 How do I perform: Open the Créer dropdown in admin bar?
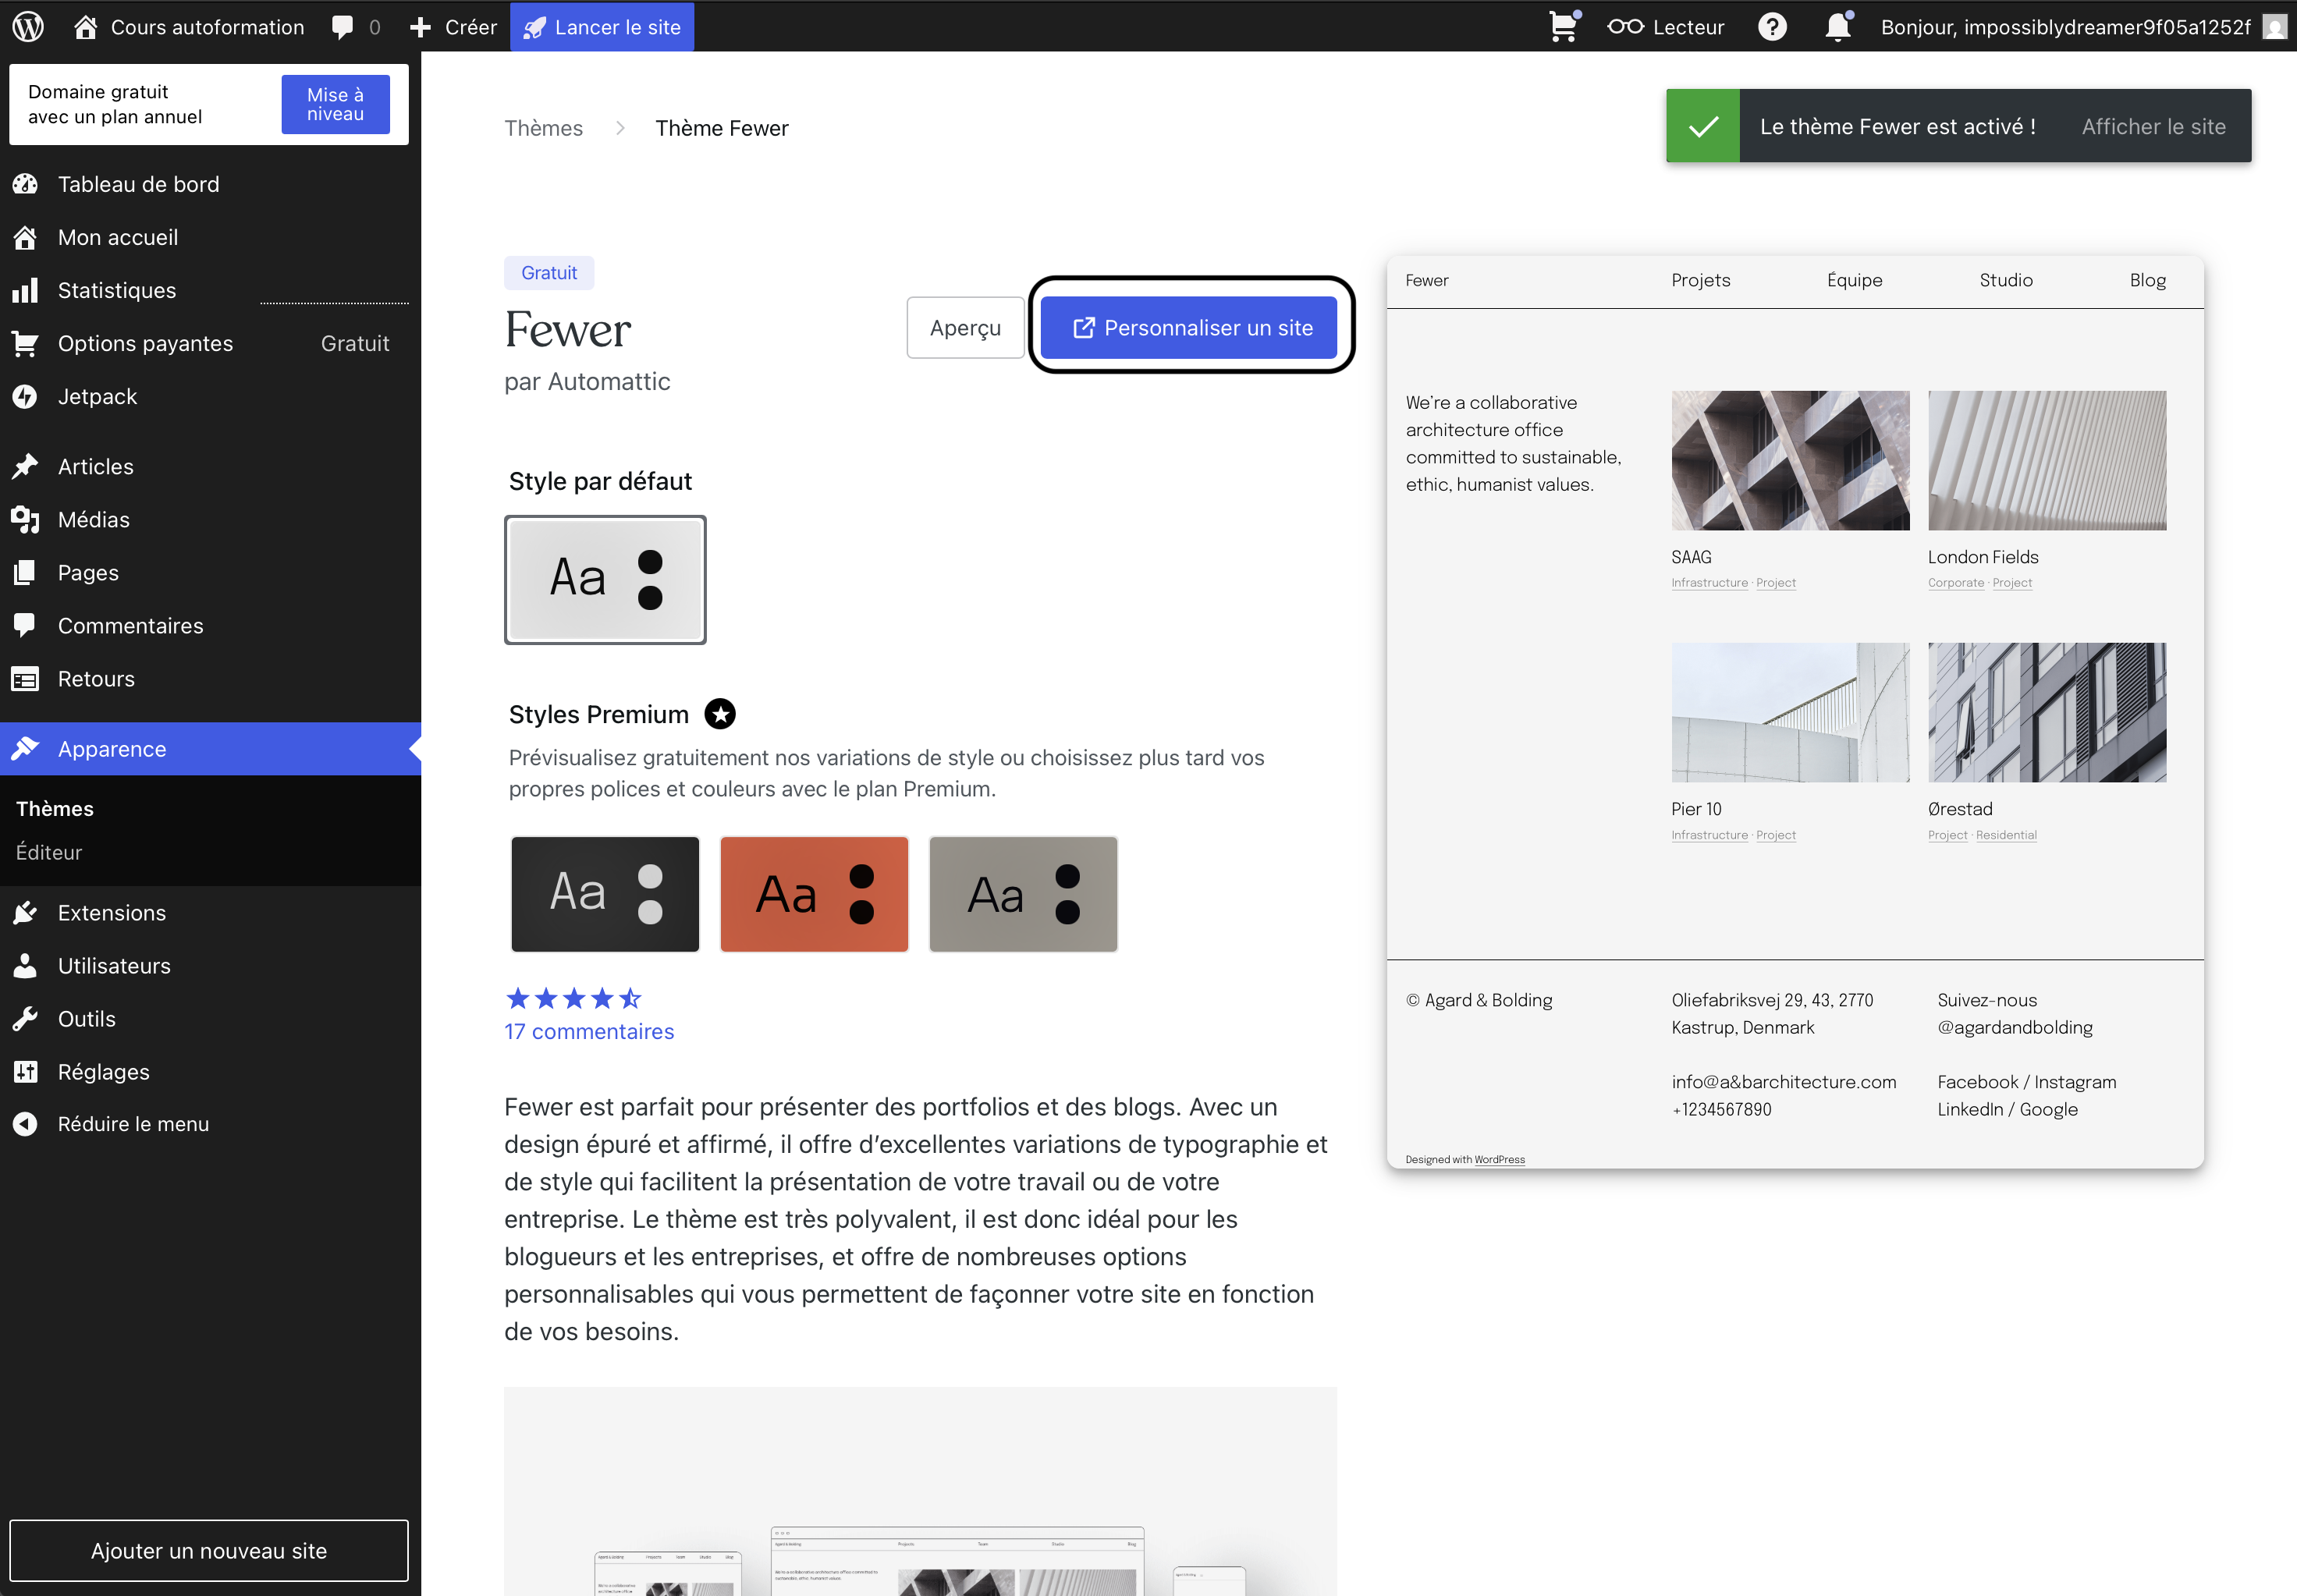pos(453,27)
